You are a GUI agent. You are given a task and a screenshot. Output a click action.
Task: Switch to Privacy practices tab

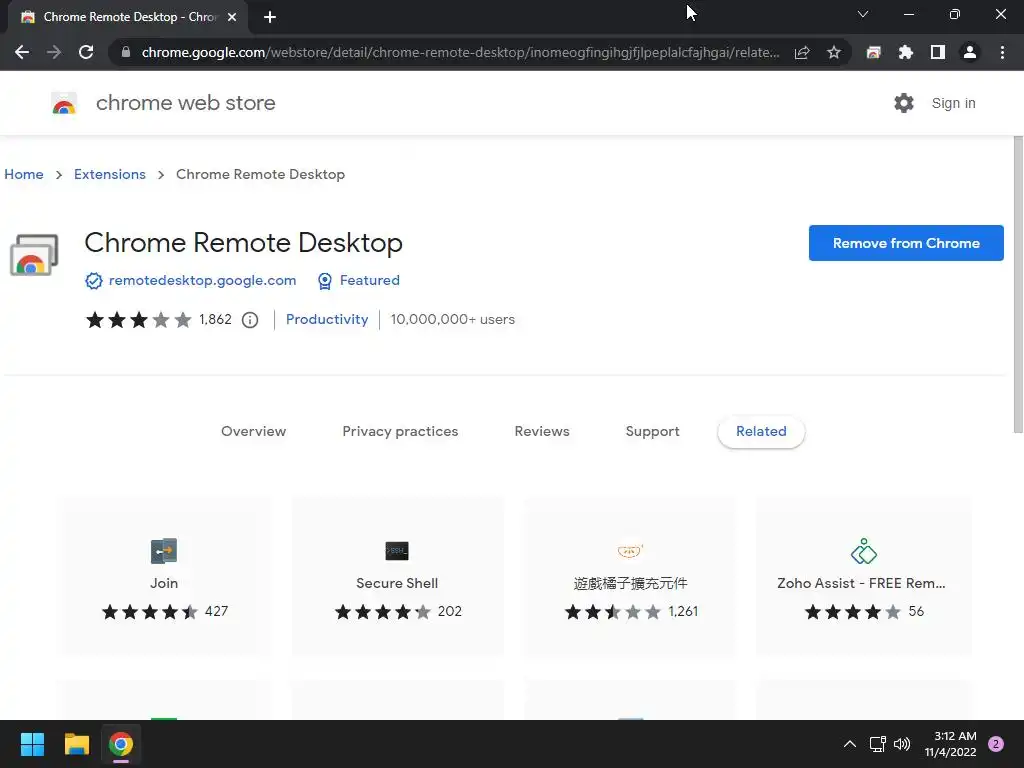point(400,432)
